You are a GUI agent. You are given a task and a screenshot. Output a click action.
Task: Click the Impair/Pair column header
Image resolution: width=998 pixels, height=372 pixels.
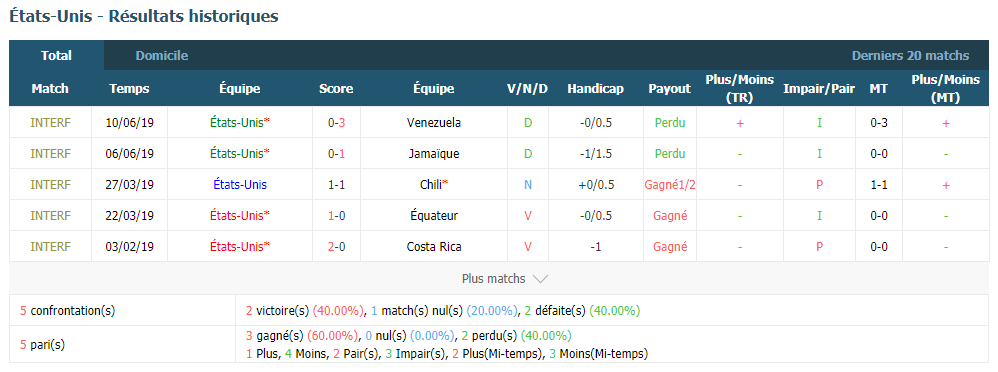click(819, 89)
